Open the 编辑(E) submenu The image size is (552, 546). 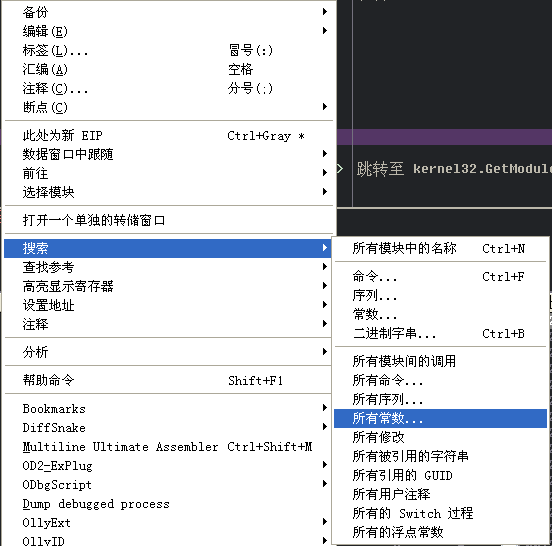168,31
